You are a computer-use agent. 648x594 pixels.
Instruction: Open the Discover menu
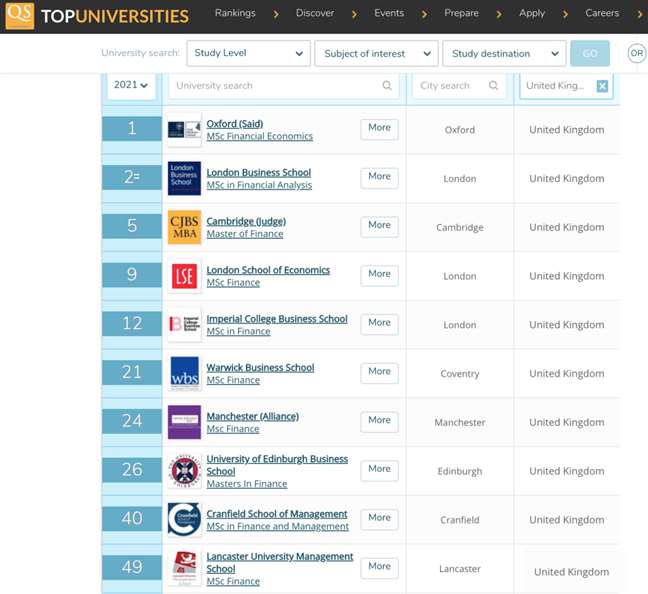coord(314,13)
